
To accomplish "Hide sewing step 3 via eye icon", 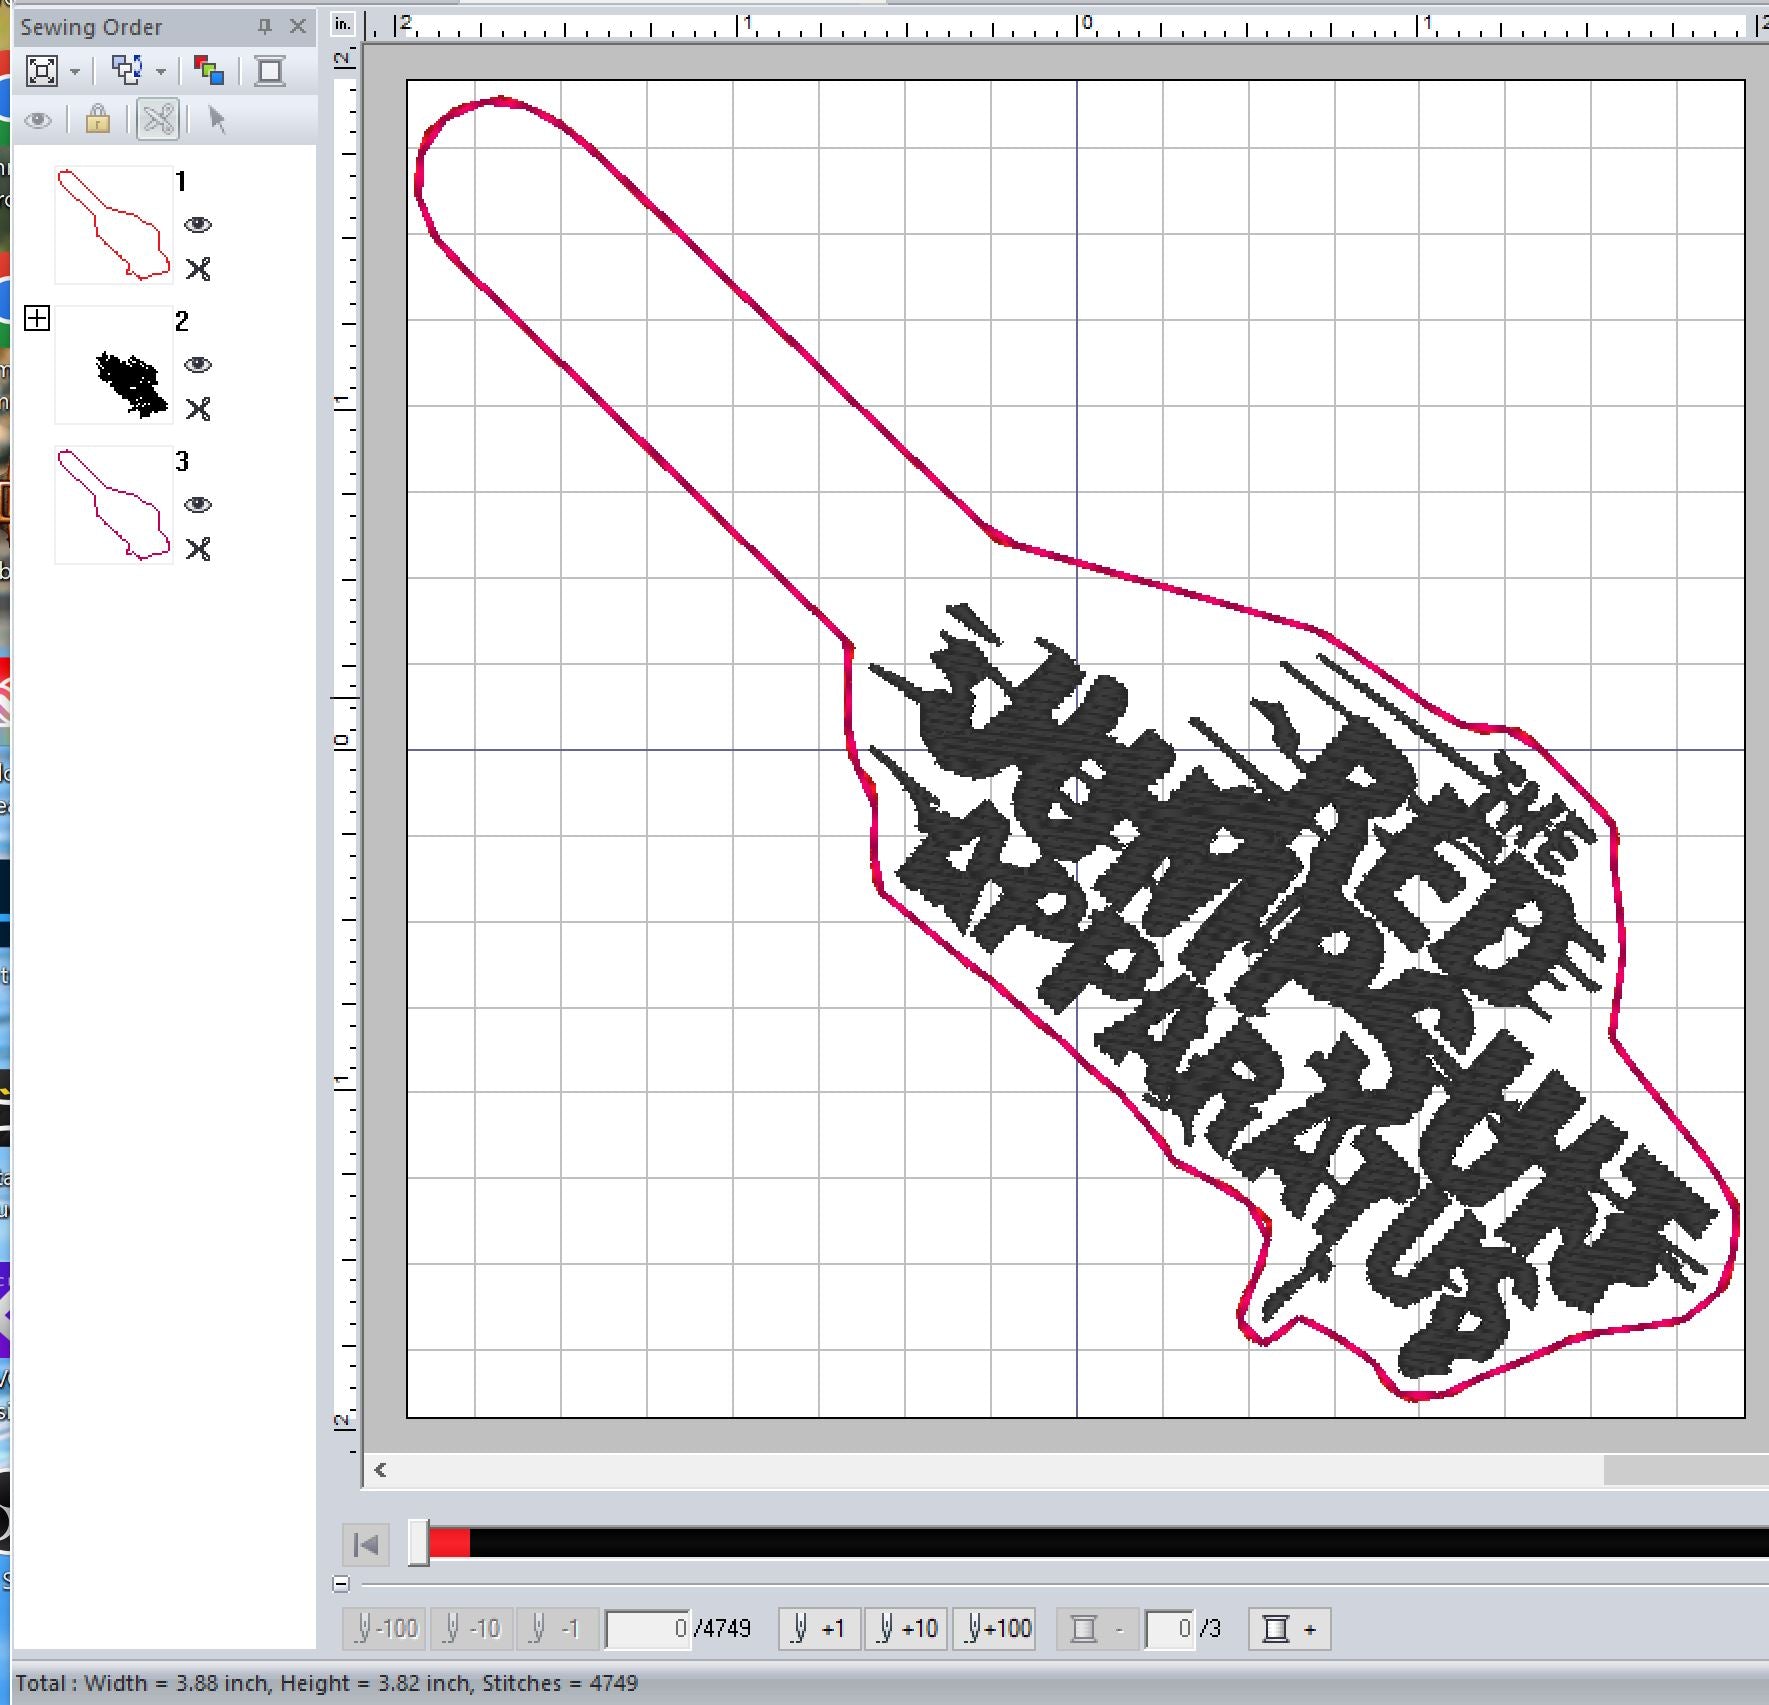I will click(198, 505).
